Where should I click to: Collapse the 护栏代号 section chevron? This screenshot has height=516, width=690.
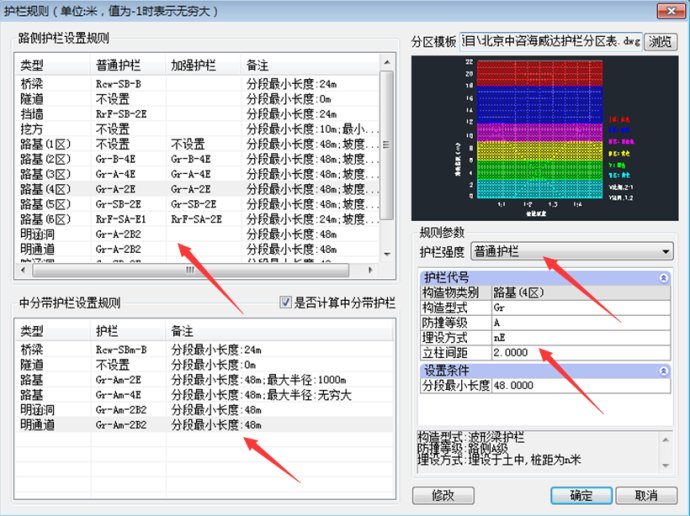(x=662, y=279)
